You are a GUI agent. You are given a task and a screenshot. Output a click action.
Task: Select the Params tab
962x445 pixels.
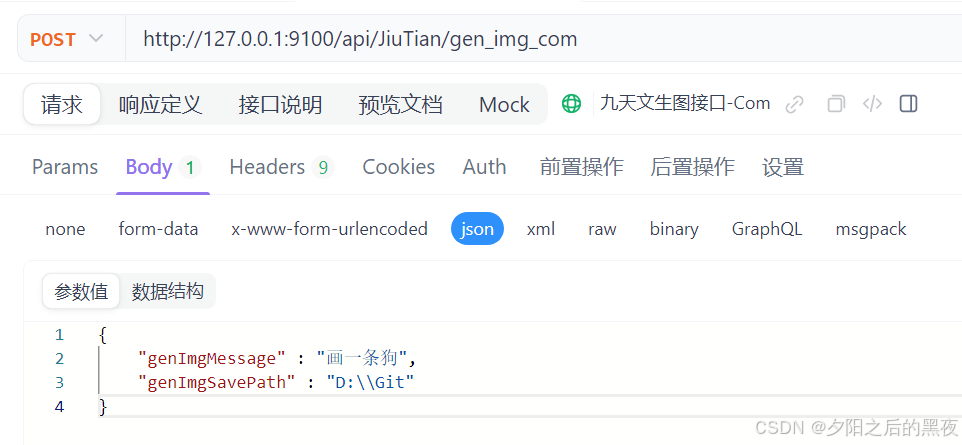pos(65,167)
